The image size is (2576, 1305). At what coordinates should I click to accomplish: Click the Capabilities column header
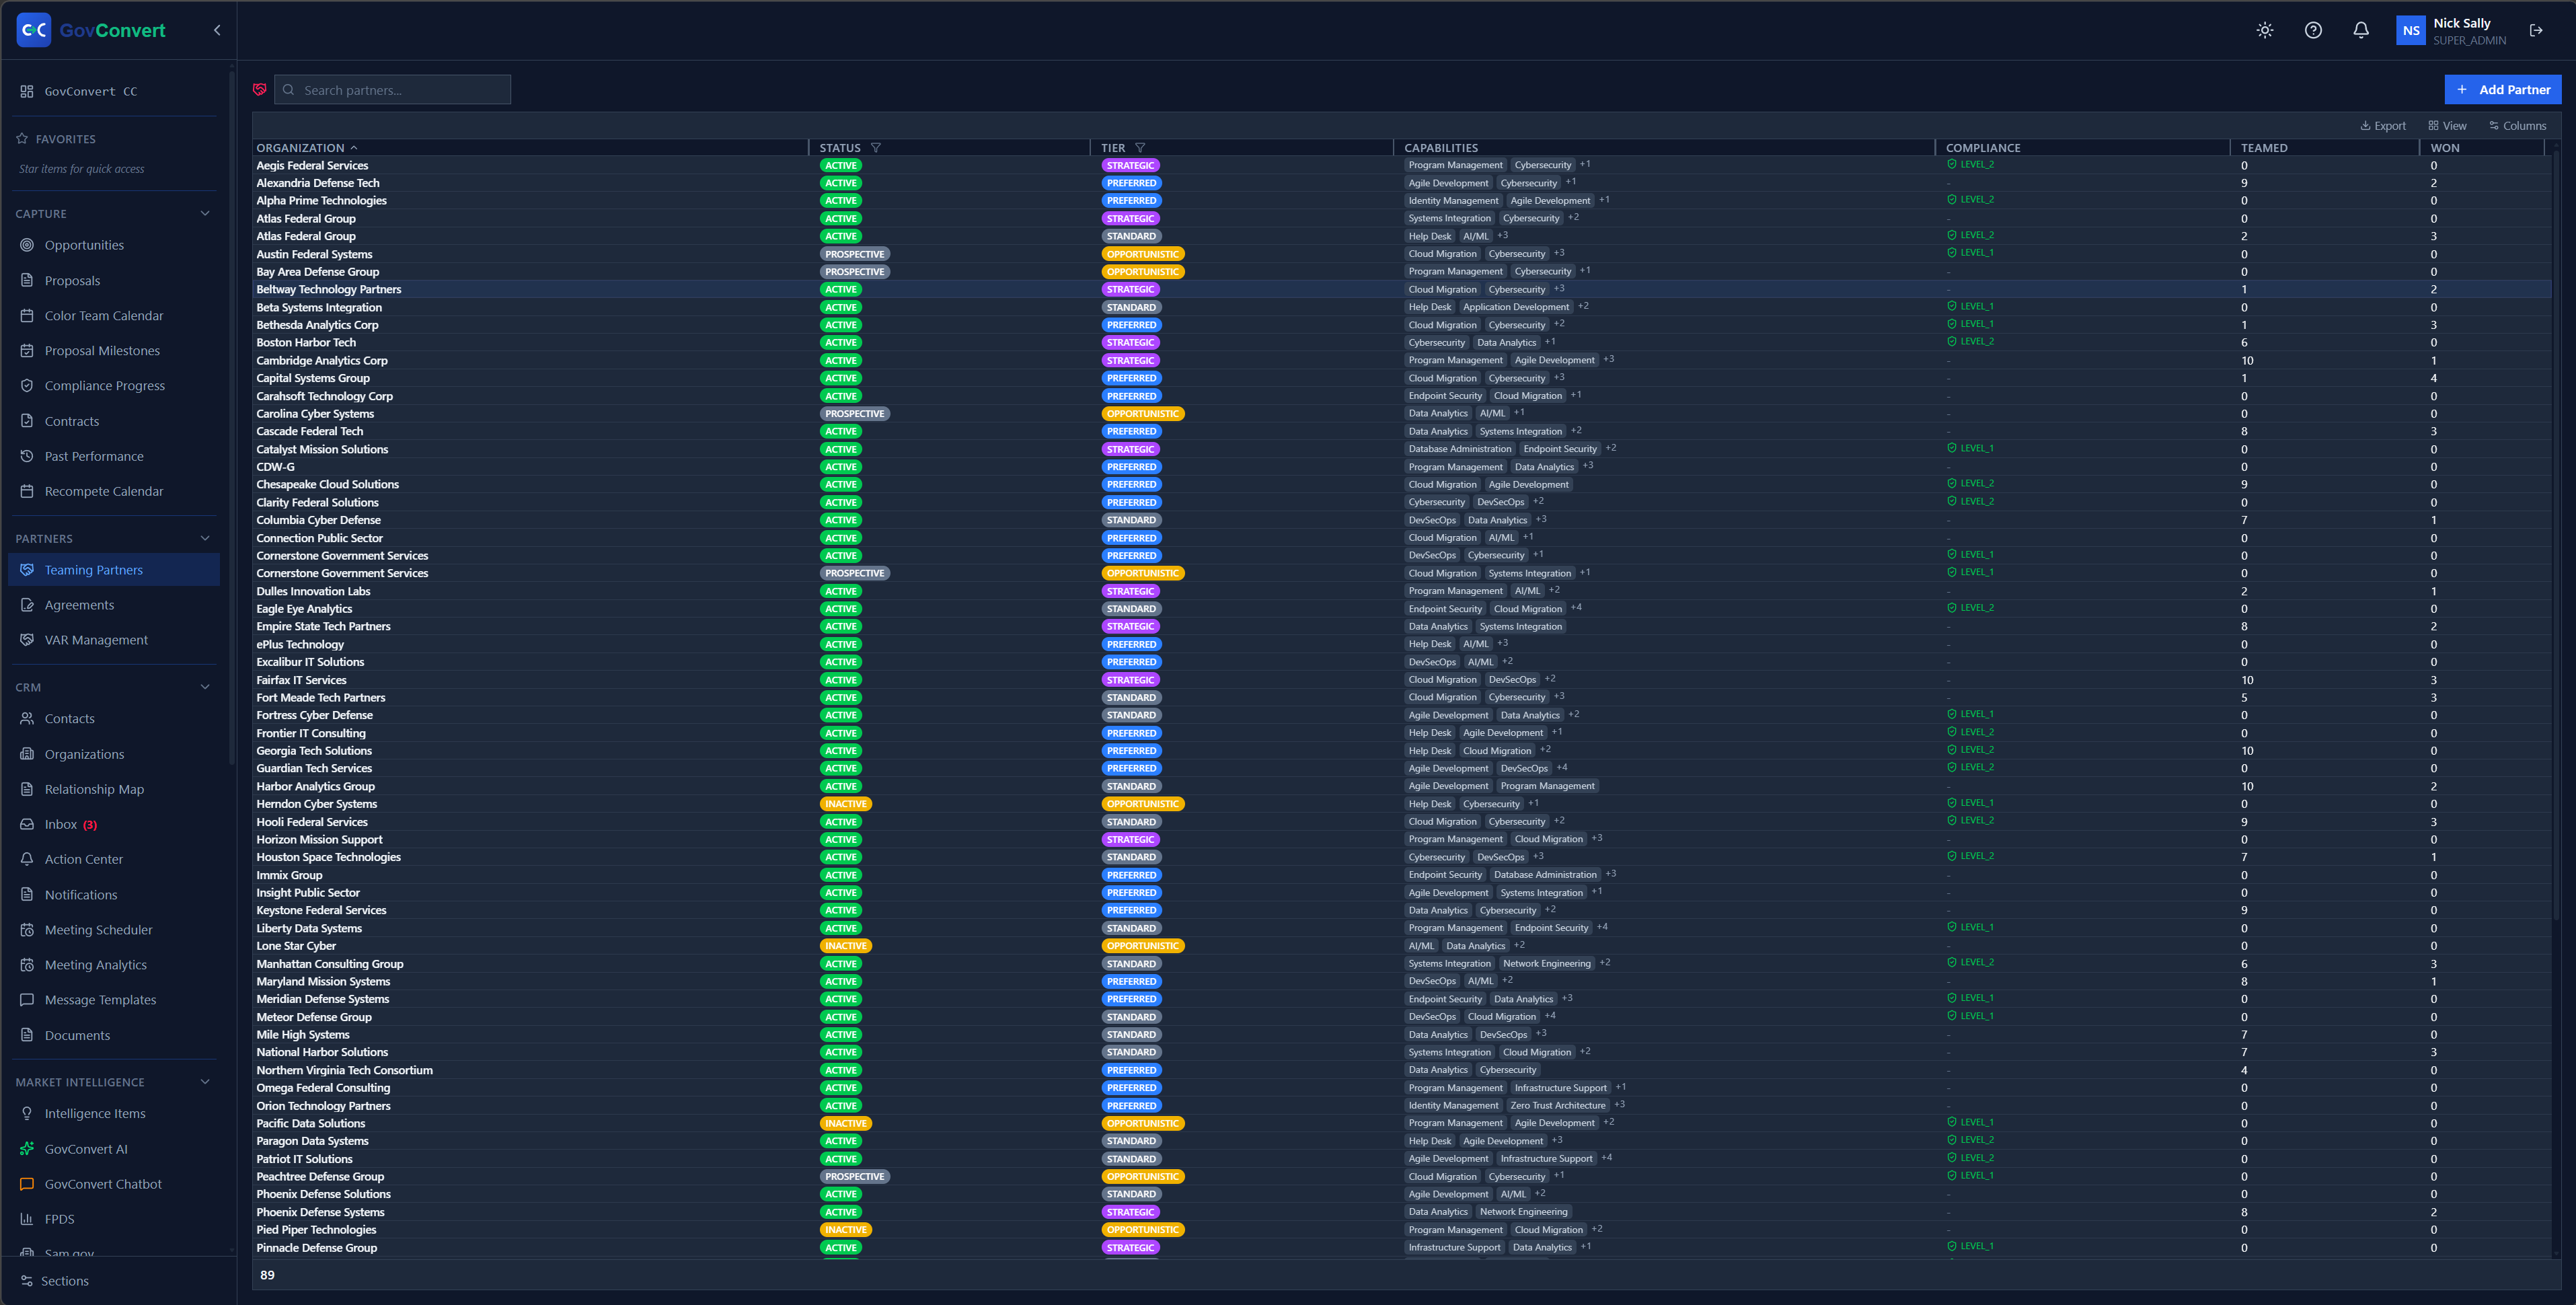click(x=1441, y=148)
